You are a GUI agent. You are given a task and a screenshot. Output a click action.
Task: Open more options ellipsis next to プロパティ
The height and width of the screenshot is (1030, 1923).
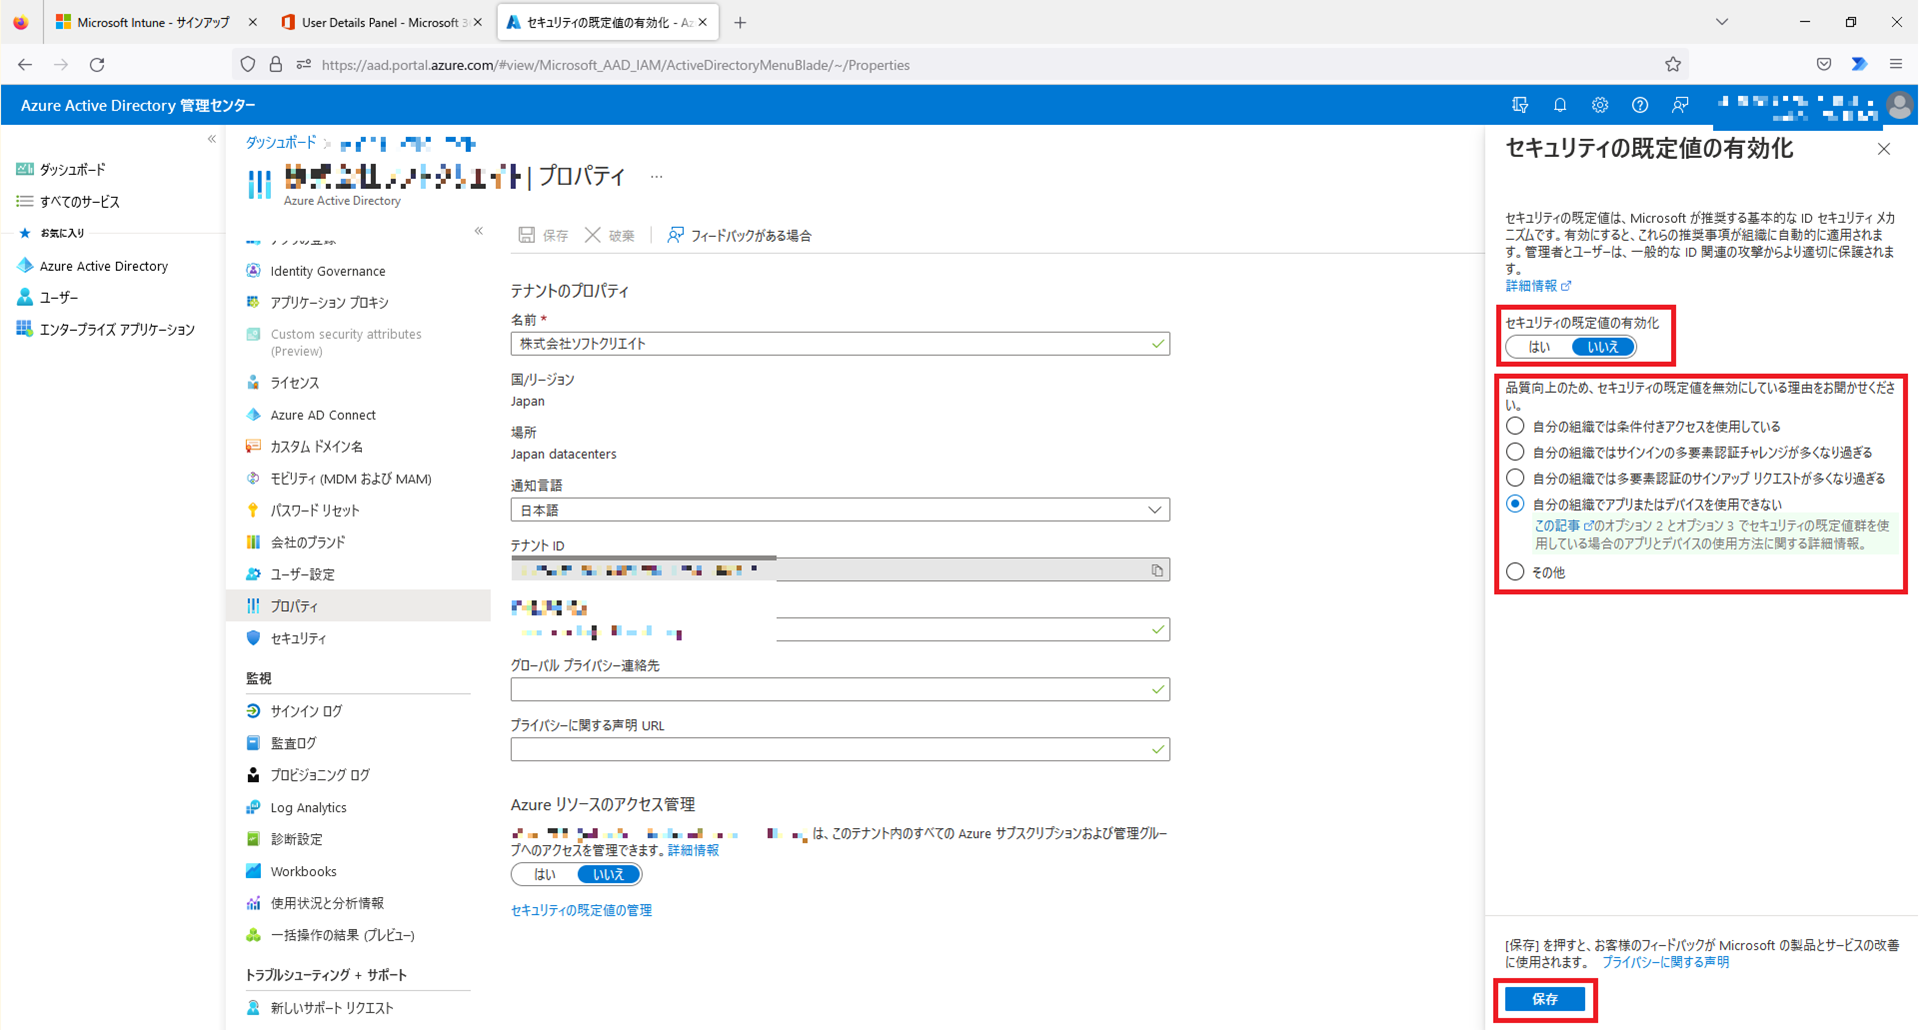tap(656, 177)
